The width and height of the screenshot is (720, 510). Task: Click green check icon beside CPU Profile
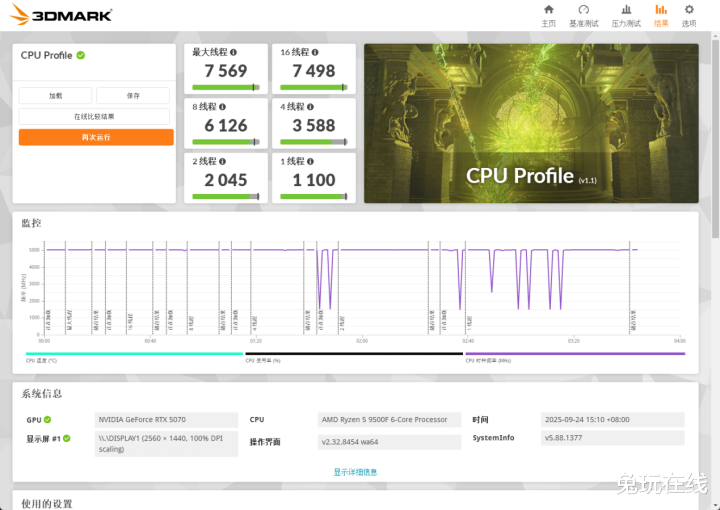tap(81, 55)
